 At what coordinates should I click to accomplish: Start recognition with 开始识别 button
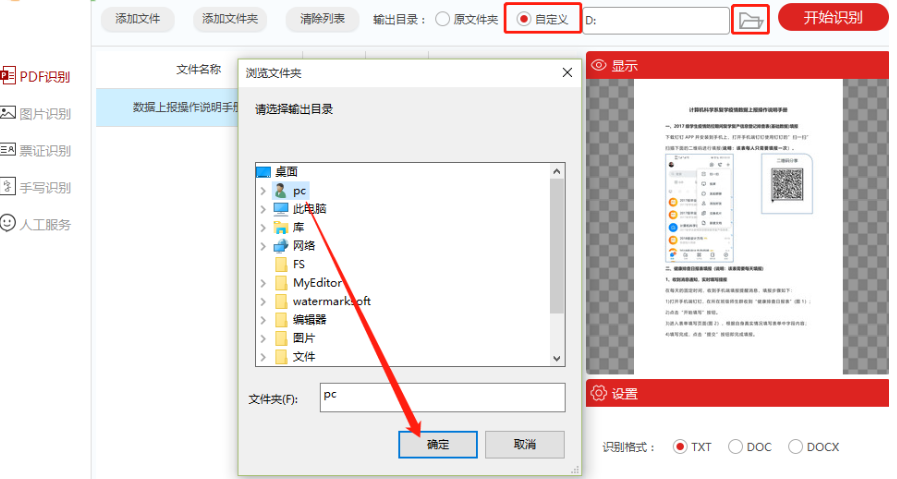(x=832, y=18)
